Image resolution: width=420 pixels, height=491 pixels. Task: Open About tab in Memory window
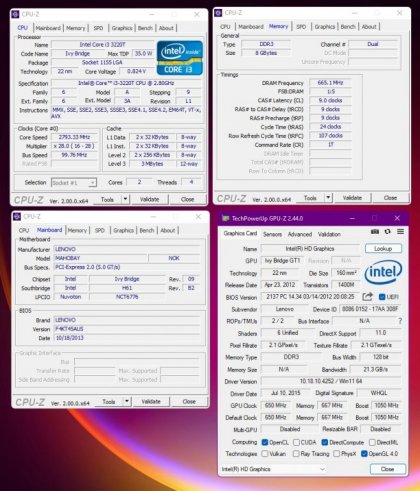[x=369, y=27]
